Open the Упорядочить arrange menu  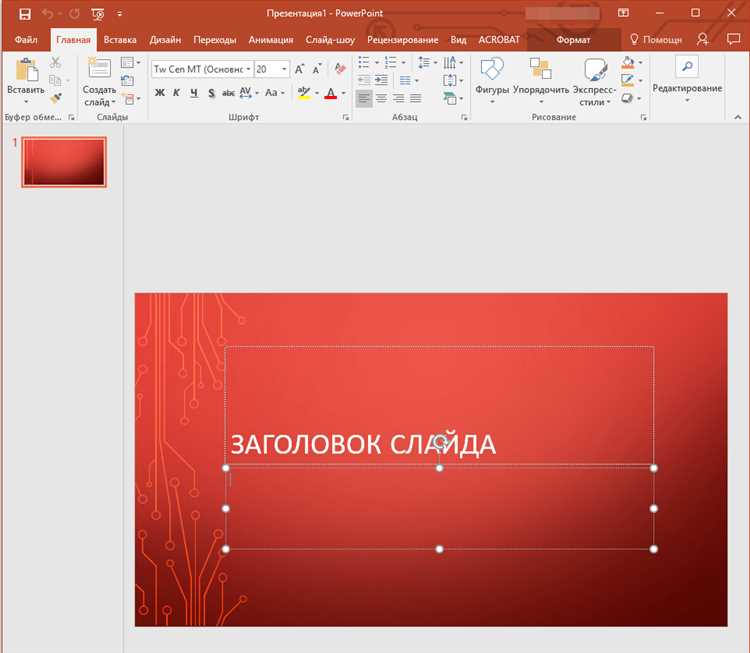[541, 80]
